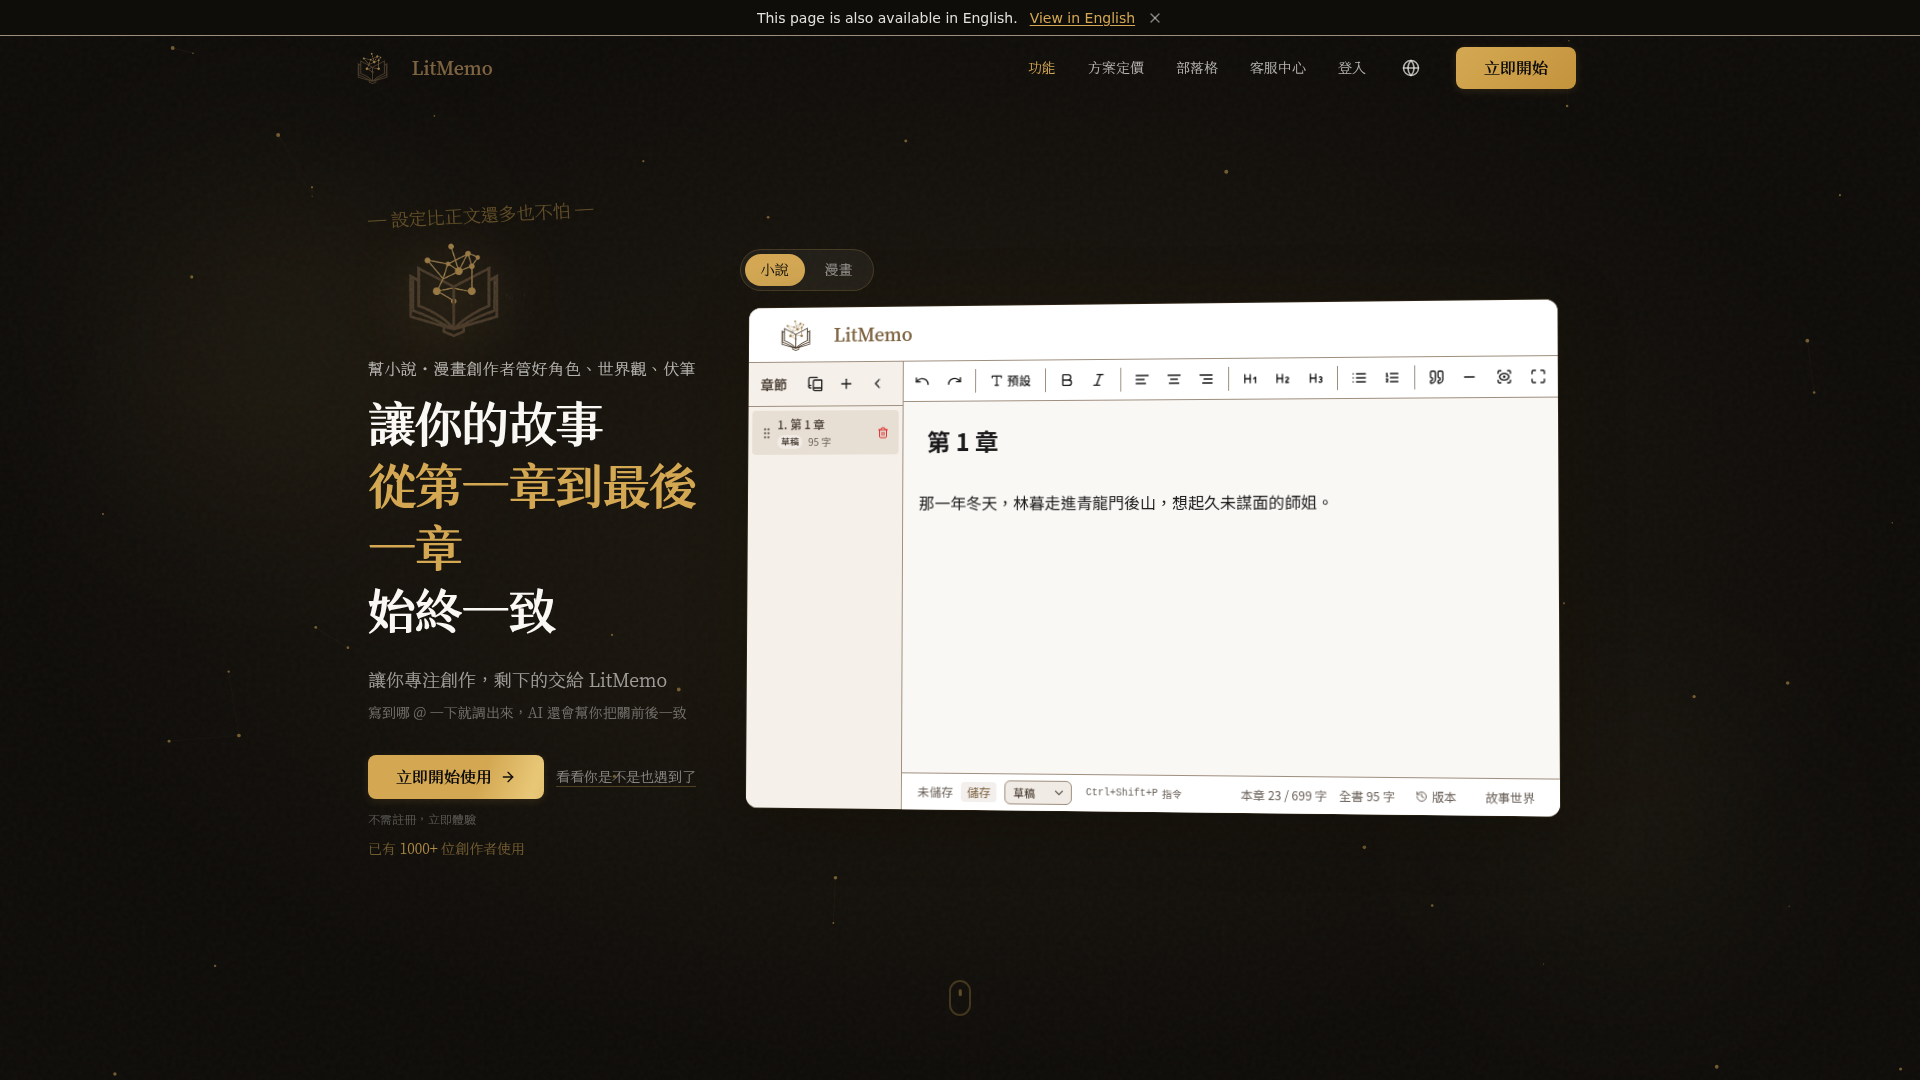Open the 草稿 status dropdown
Viewport: 1920px width, 1080px height.
[1038, 793]
